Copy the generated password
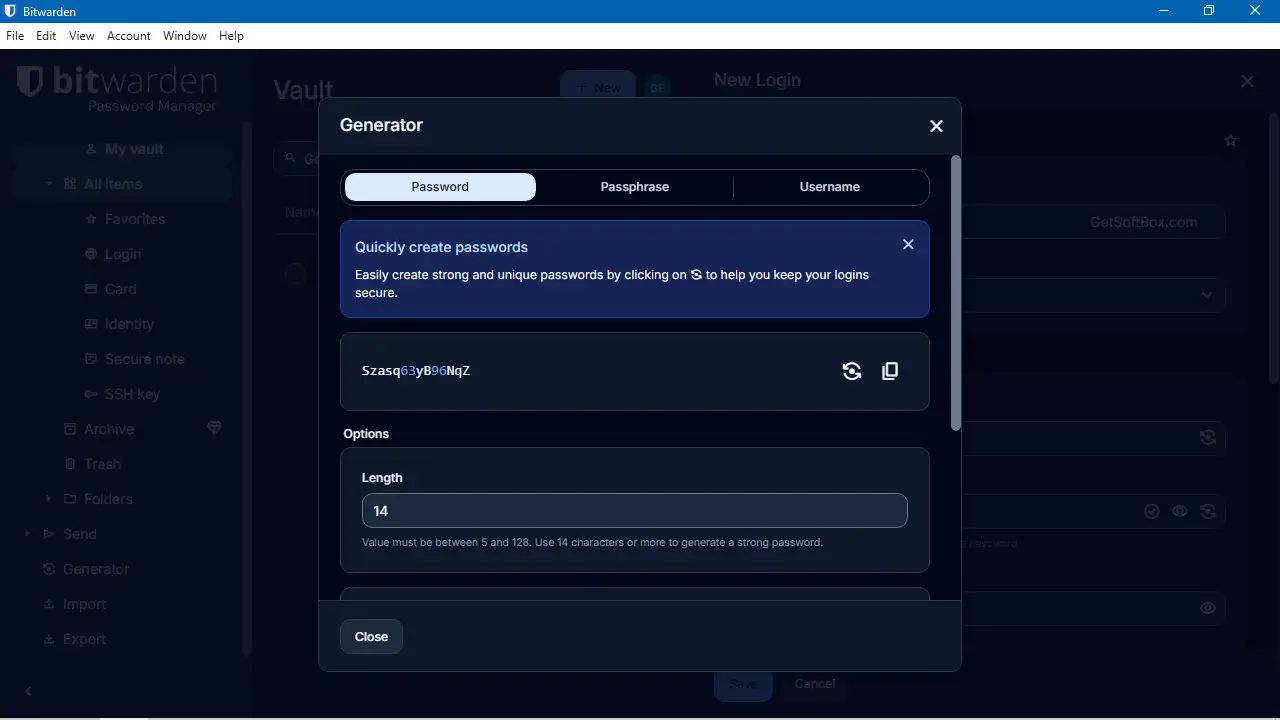This screenshot has height=720, width=1280. [x=890, y=371]
